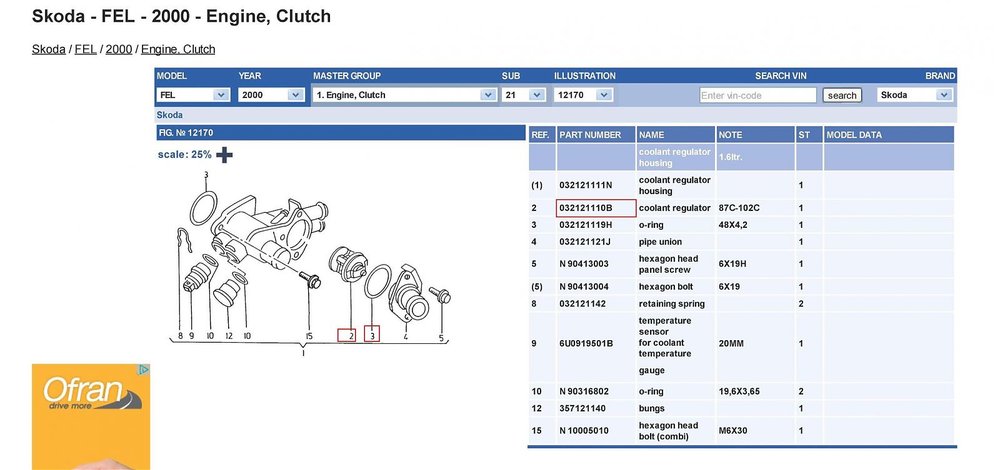Click part number 032121119H
1000x470 pixels.
click(x=585, y=225)
